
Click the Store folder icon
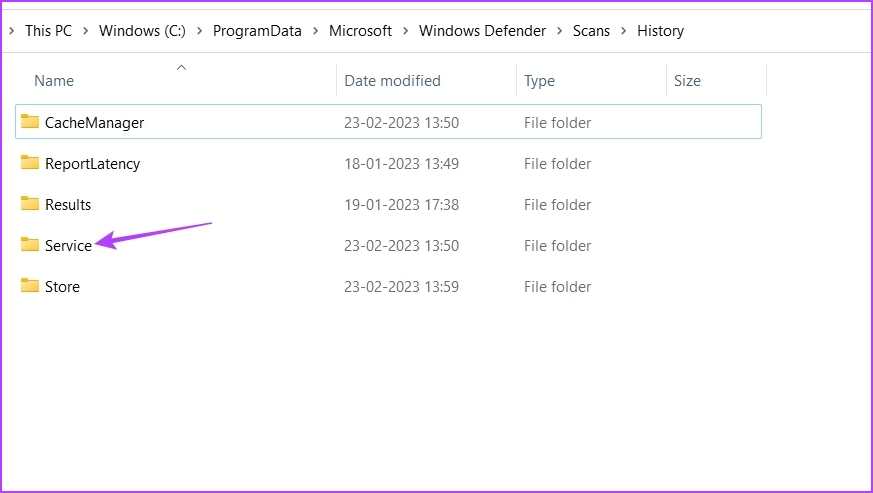tap(30, 285)
